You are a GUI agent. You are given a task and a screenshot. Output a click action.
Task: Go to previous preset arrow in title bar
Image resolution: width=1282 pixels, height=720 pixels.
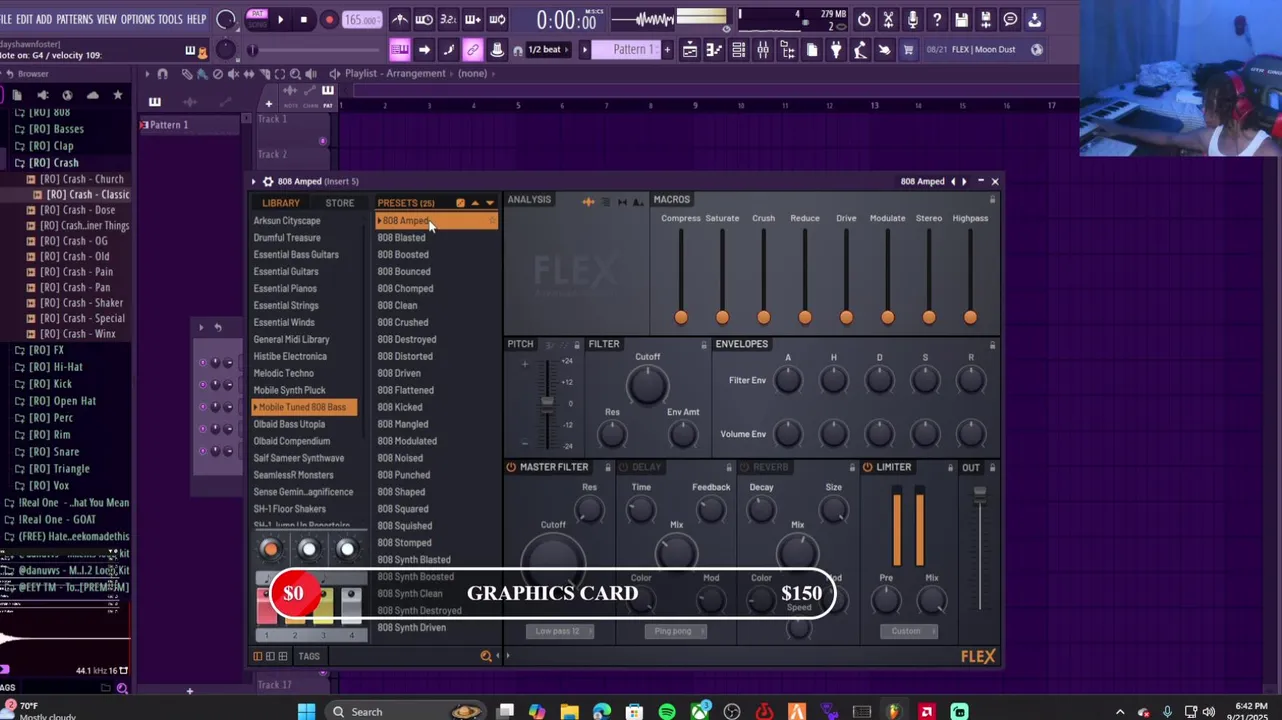953,181
